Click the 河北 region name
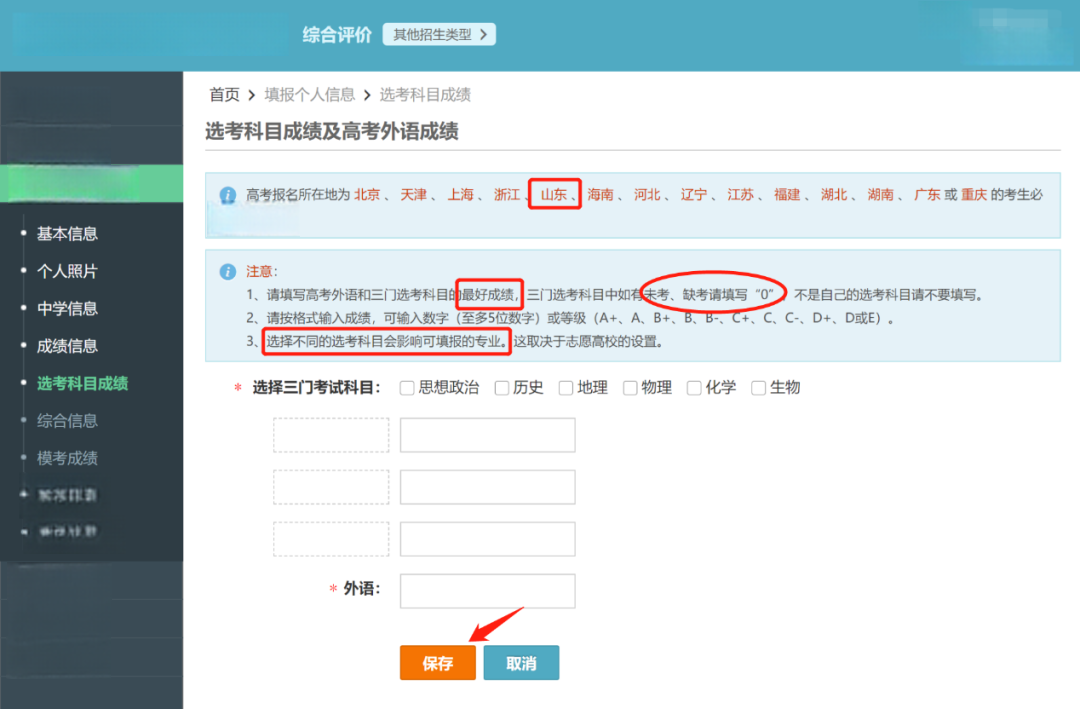1080x709 pixels. (x=647, y=195)
